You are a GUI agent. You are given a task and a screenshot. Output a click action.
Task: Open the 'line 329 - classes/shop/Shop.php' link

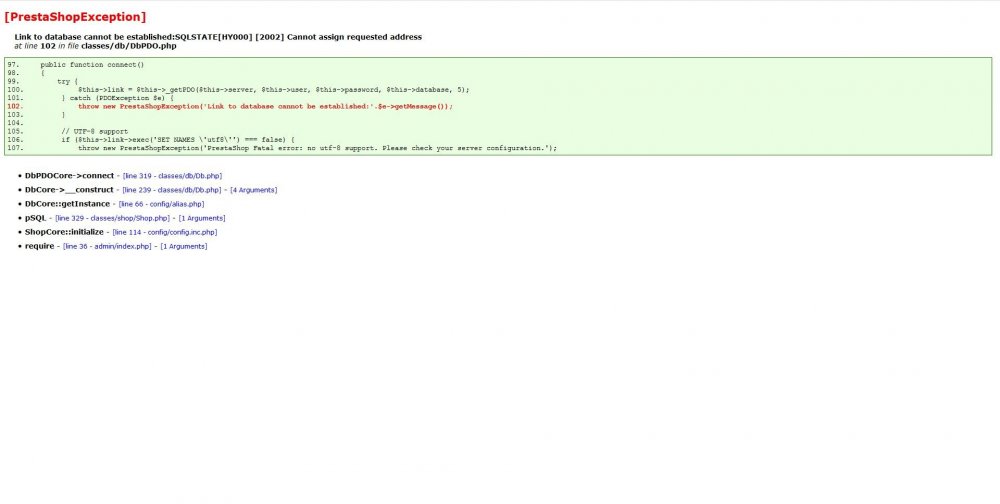tap(112, 218)
